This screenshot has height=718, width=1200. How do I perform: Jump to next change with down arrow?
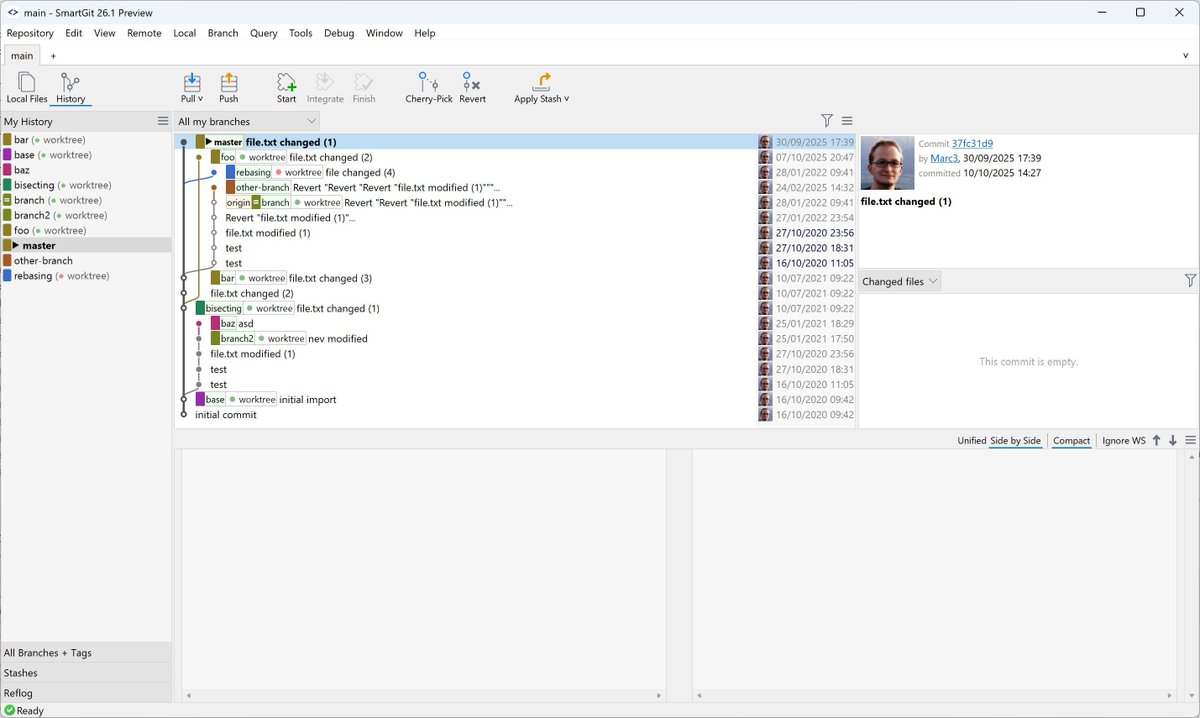[1173, 440]
